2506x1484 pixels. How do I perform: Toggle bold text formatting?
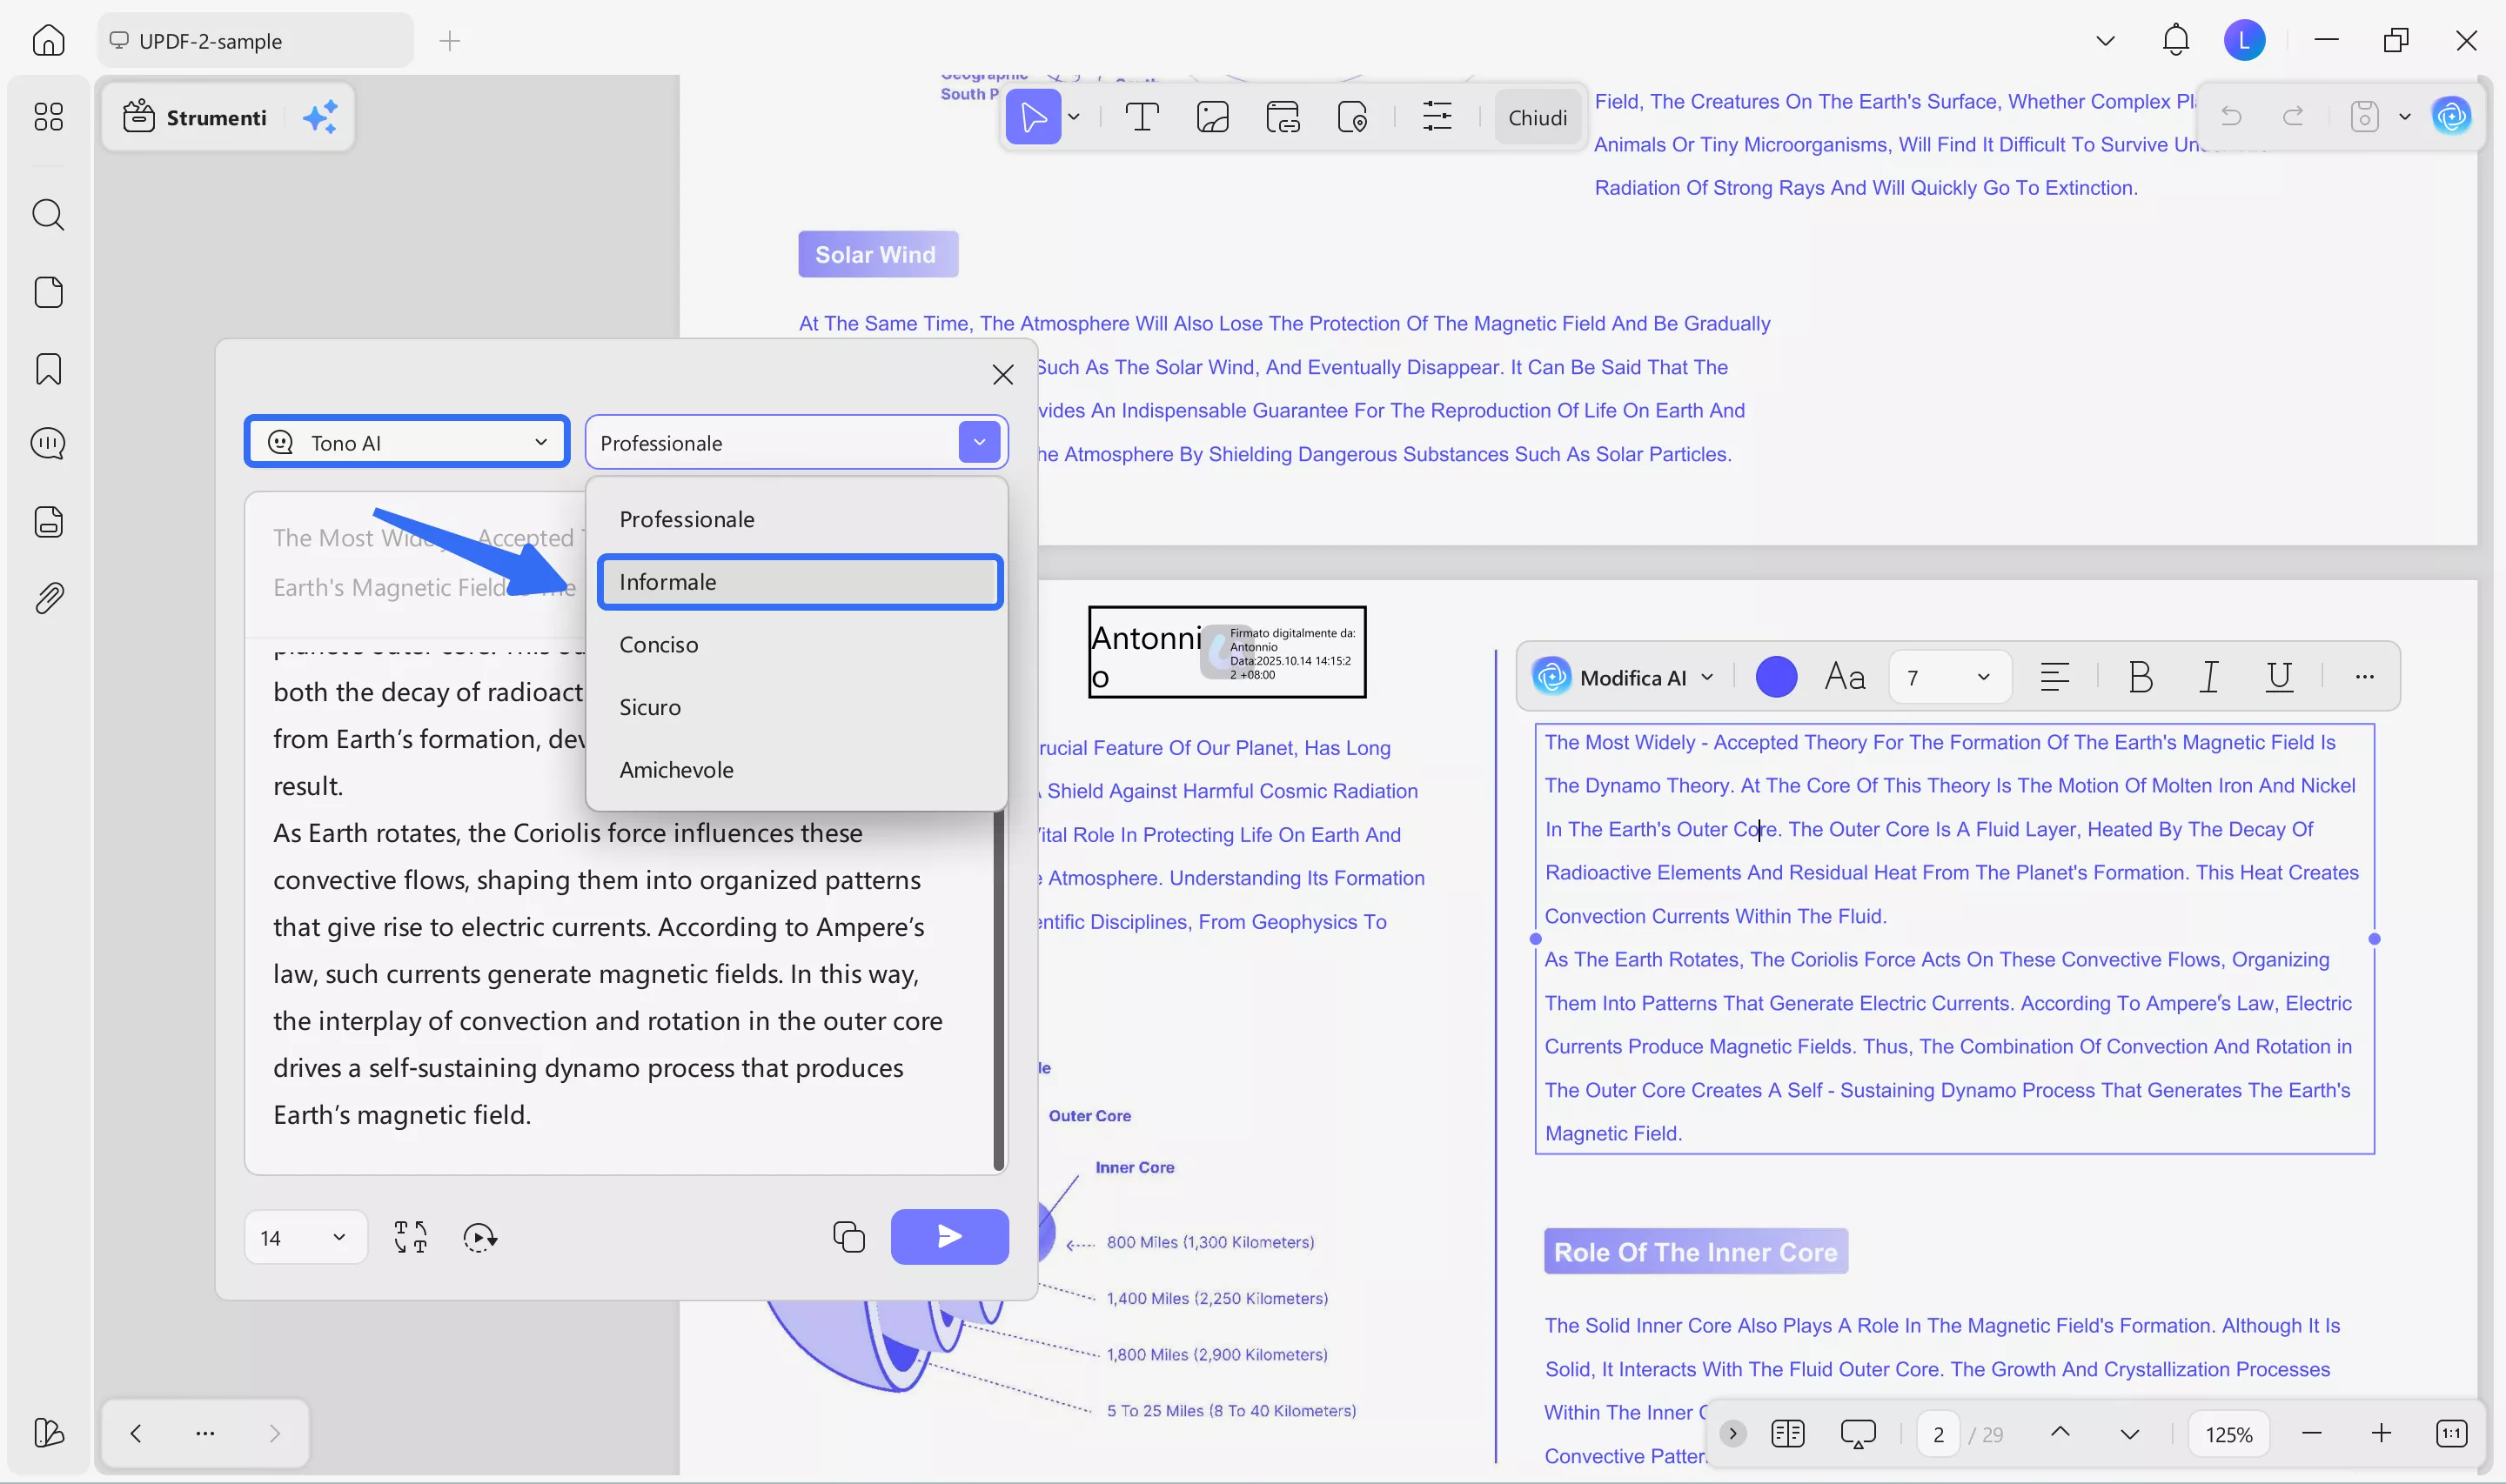click(x=2140, y=677)
